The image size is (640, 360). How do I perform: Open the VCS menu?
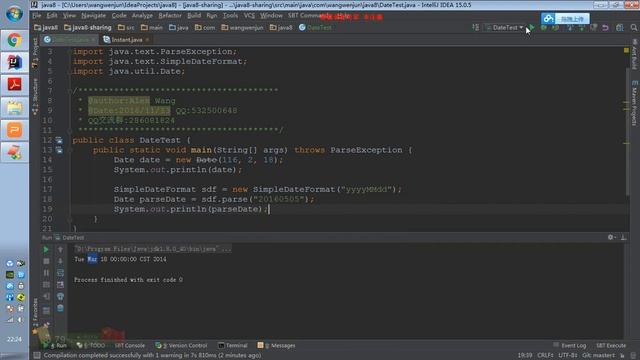click(x=249, y=16)
